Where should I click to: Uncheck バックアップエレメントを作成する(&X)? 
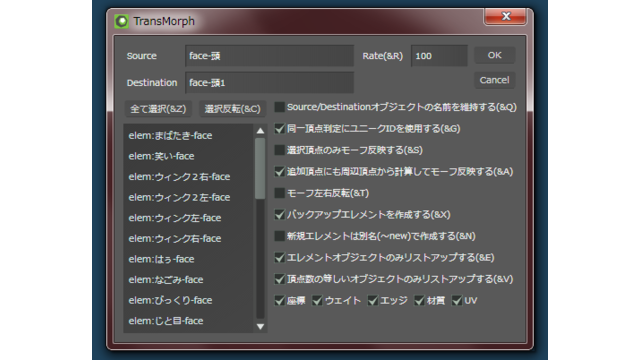280,215
